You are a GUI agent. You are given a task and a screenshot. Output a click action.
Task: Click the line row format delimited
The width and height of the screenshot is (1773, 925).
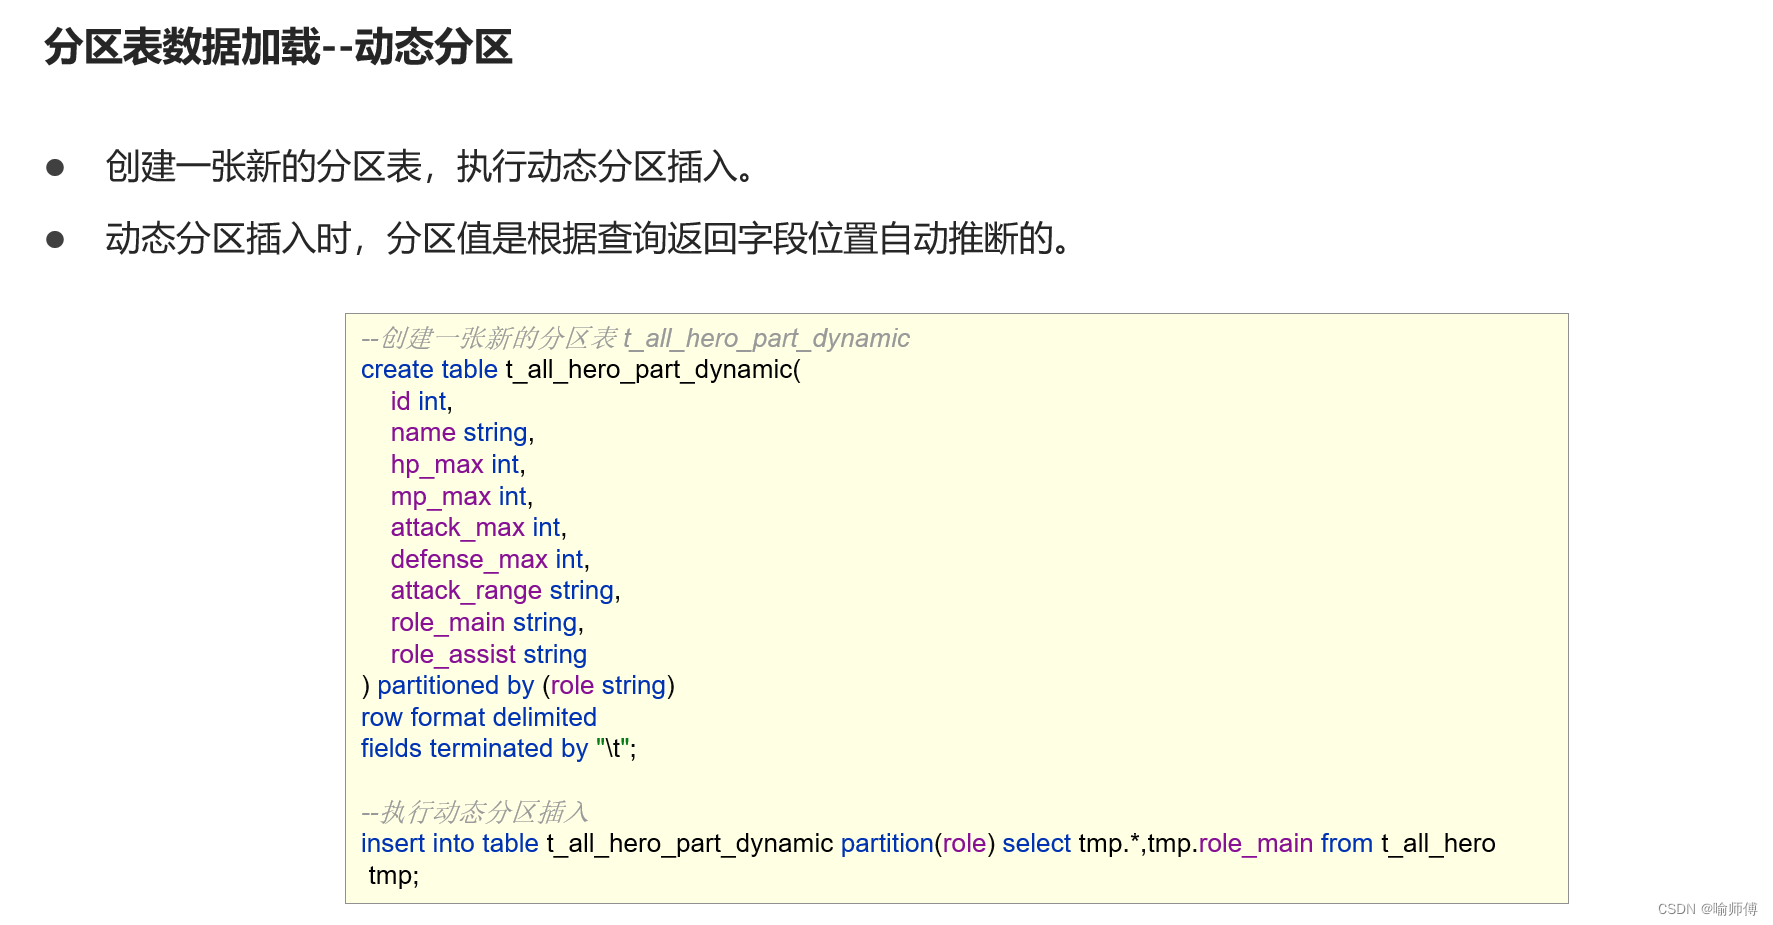pyautogui.click(x=479, y=718)
